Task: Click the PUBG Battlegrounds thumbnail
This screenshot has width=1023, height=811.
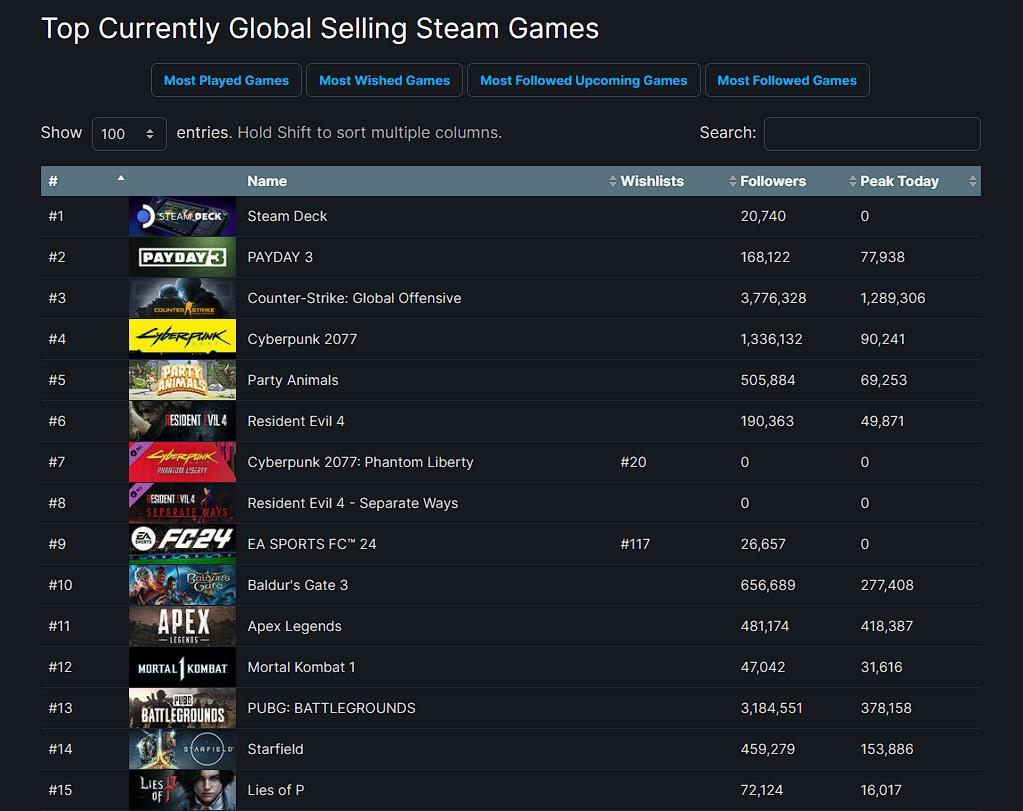Action: click(x=182, y=708)
